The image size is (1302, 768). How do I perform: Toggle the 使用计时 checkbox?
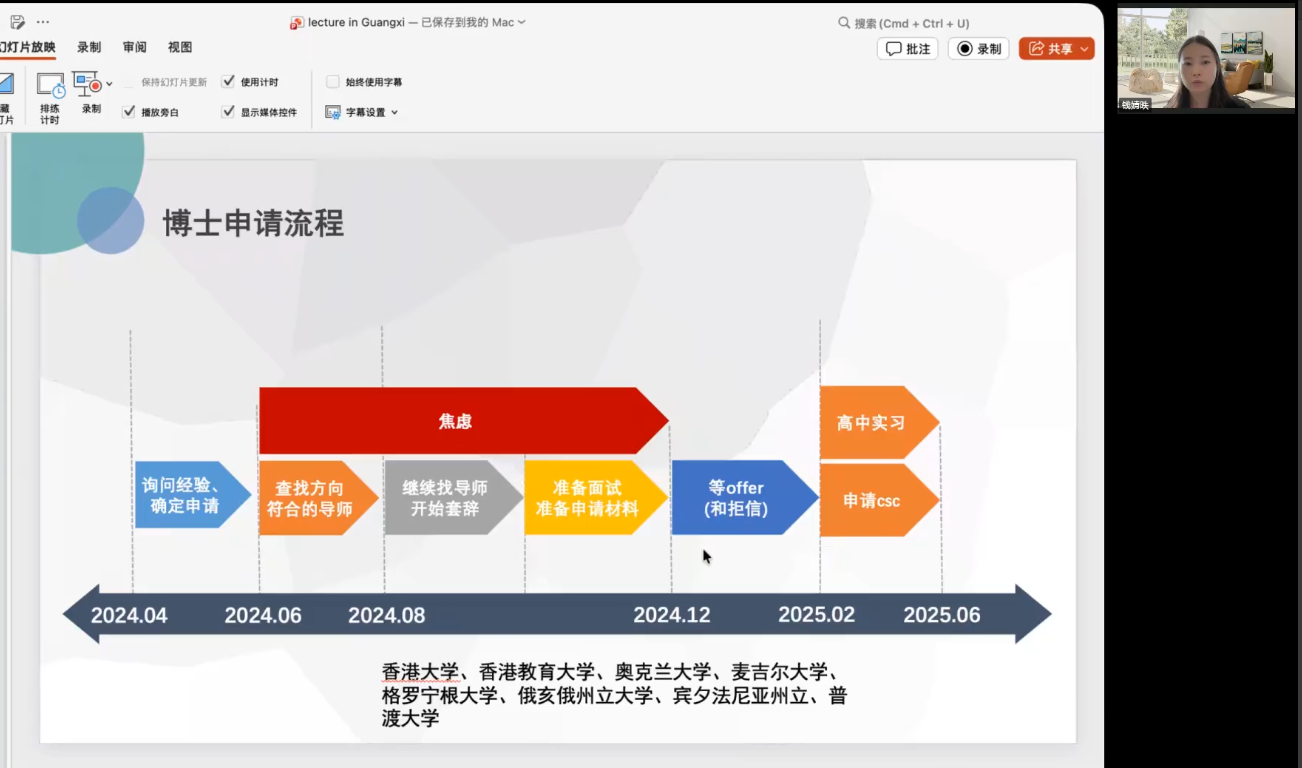[x=228, y=82]
